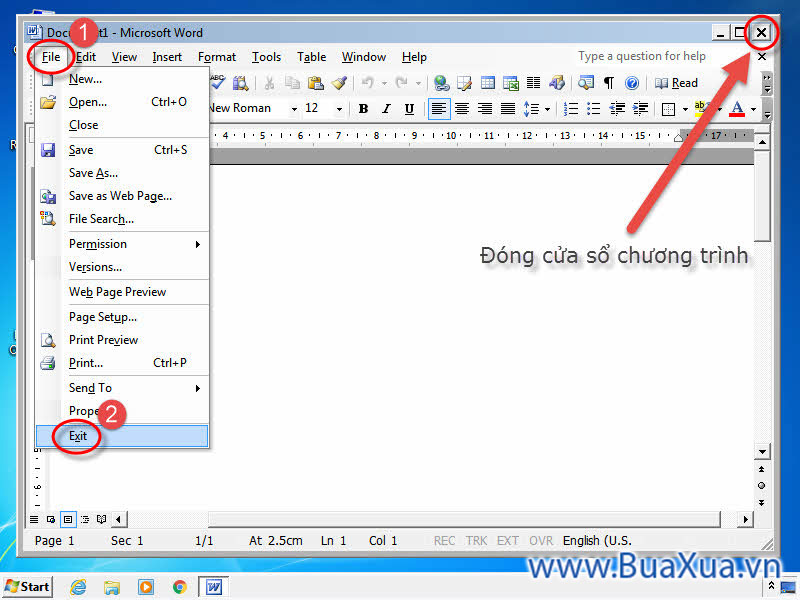Screen dimensions: 800x600
Task: Switch to Web Layout View button
Action: pyautogui.click(x=51, y=519)
